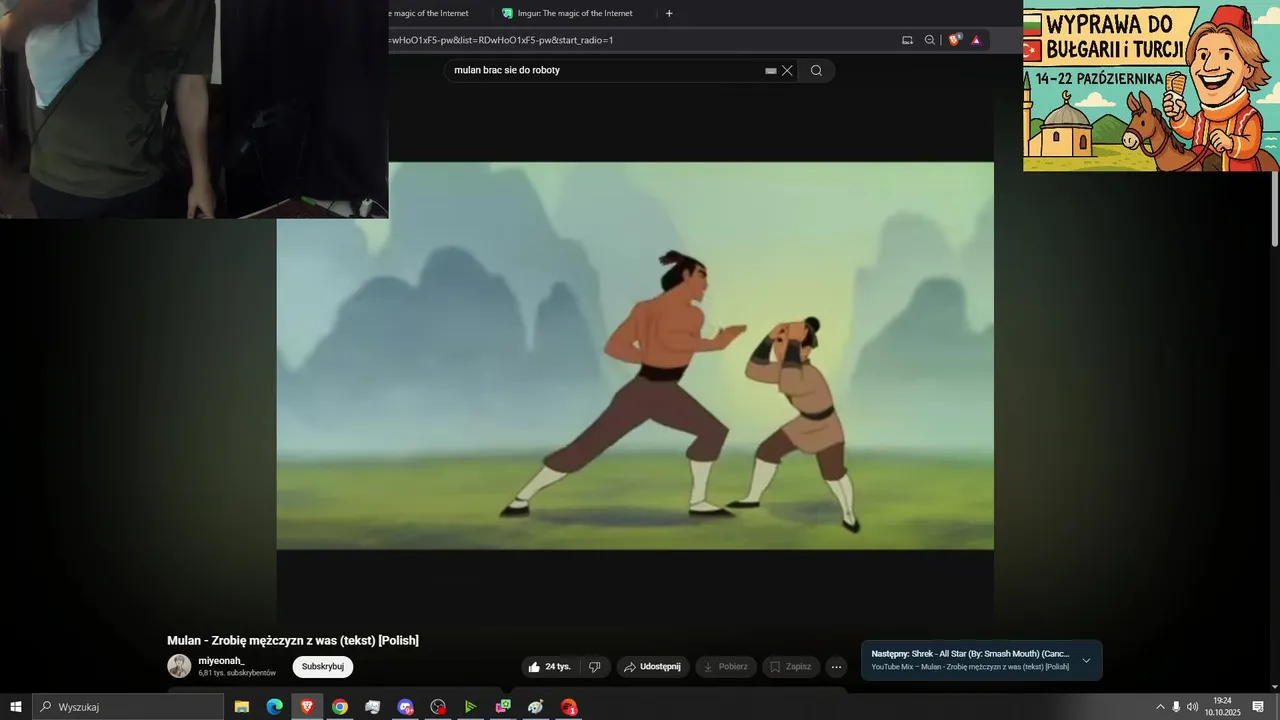Switch to Brave browser on taskbar
This screenshot has width=1280, height=720.
click(x=307, y=707)
